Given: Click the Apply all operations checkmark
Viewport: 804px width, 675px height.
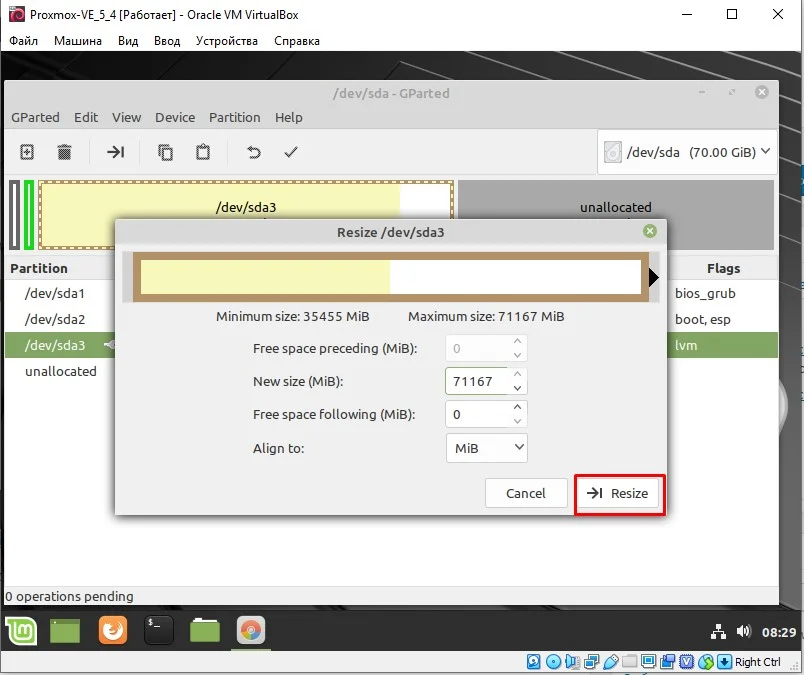Looking at the screenshot, I should (x=291, y=152).
